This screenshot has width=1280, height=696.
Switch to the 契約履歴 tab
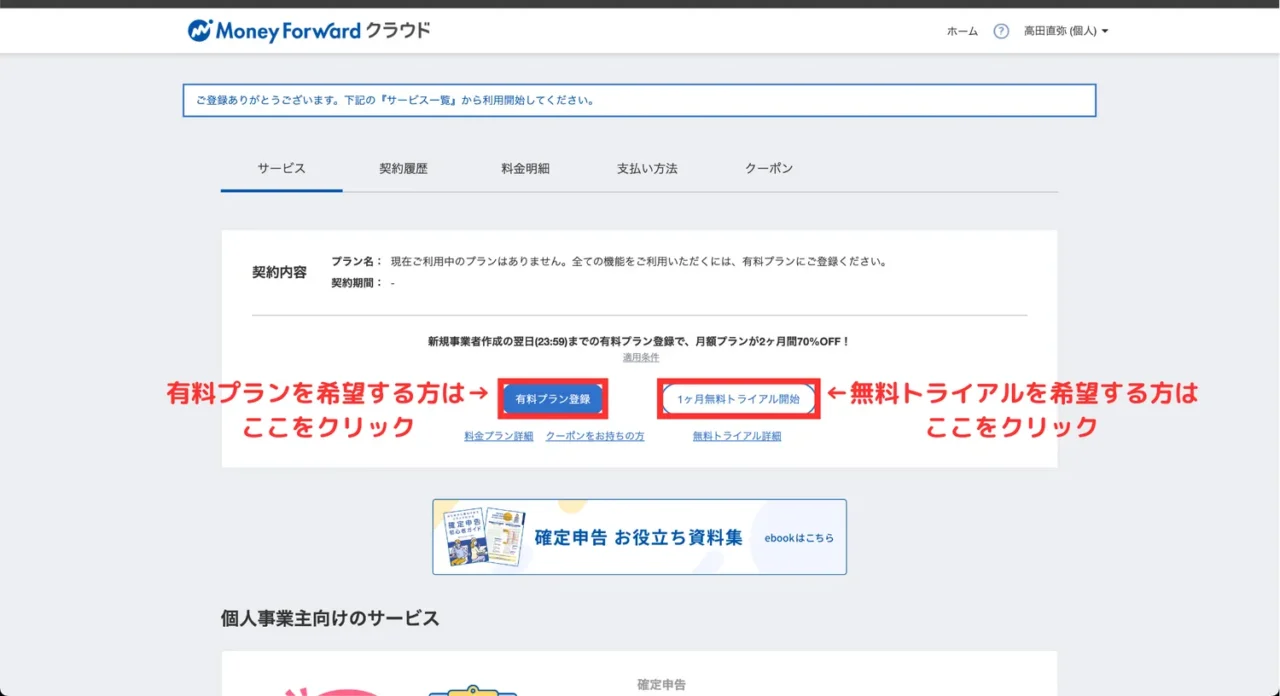(403, 168)
